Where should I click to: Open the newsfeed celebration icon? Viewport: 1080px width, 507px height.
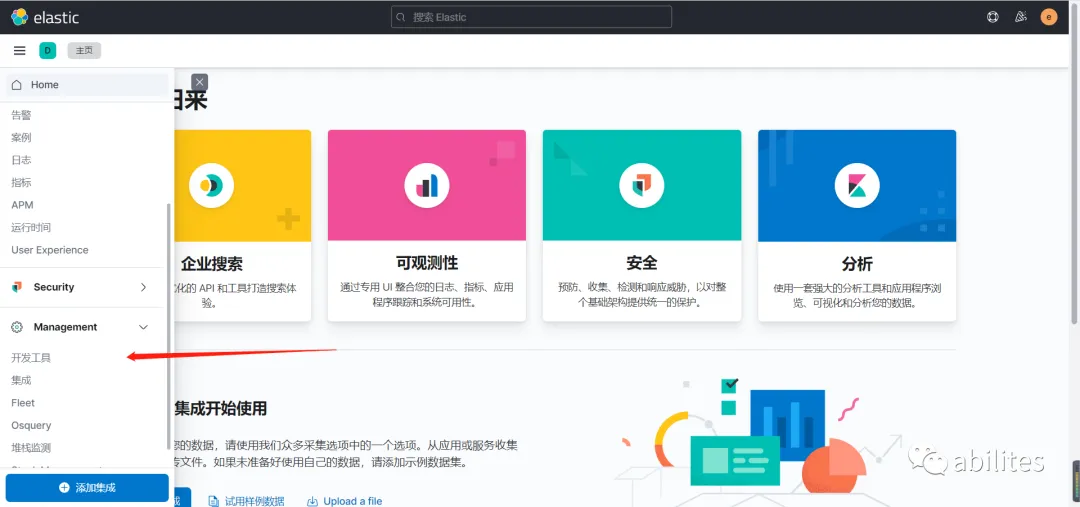click(1021, 17)
